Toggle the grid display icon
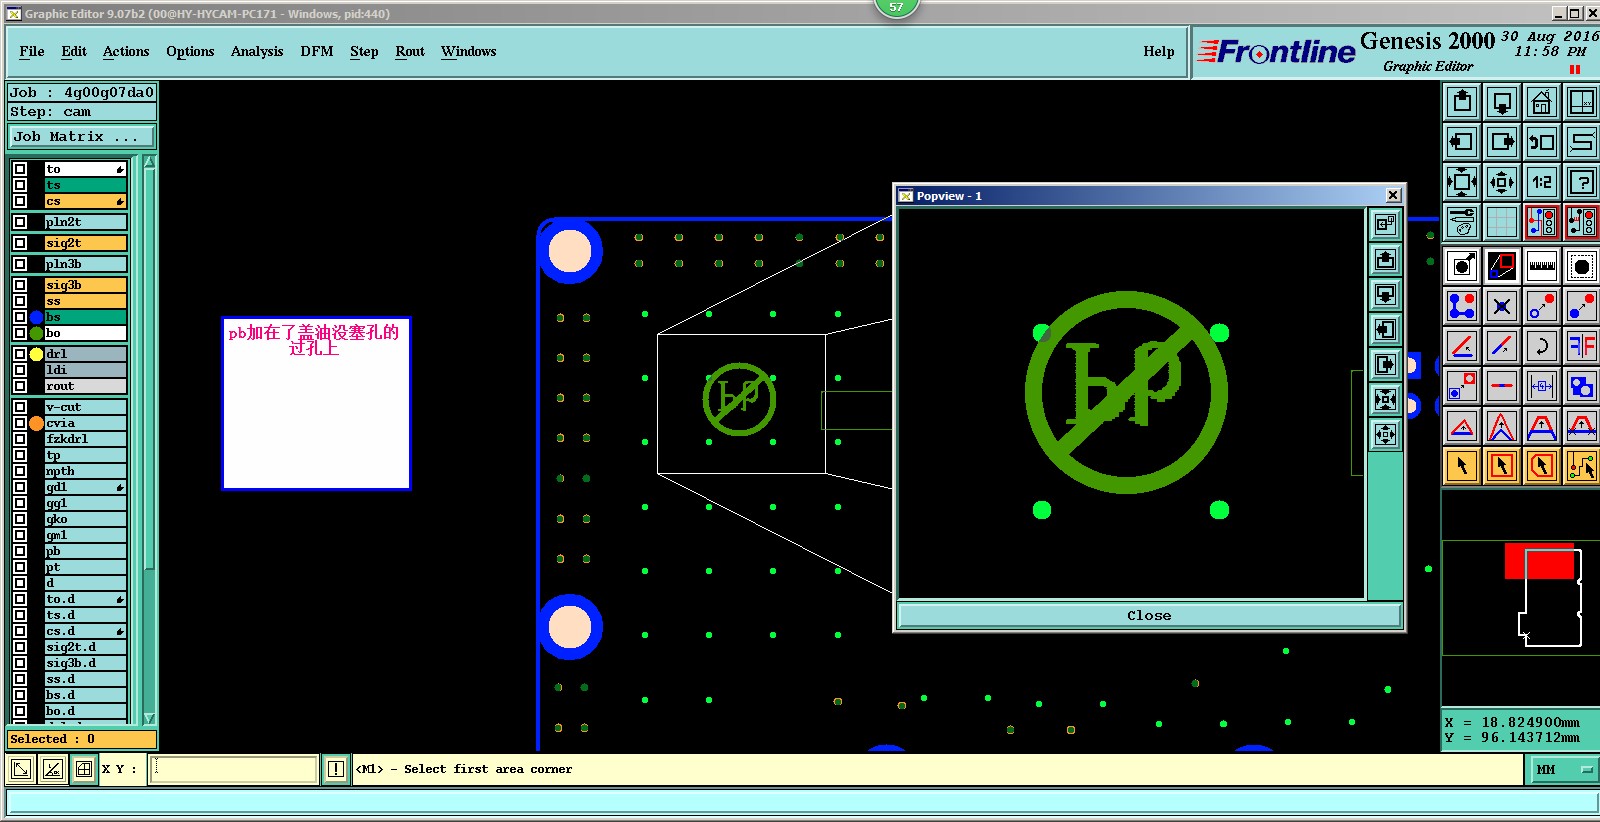Screen dimensions: 1600x822 (x=1502, y=222)
